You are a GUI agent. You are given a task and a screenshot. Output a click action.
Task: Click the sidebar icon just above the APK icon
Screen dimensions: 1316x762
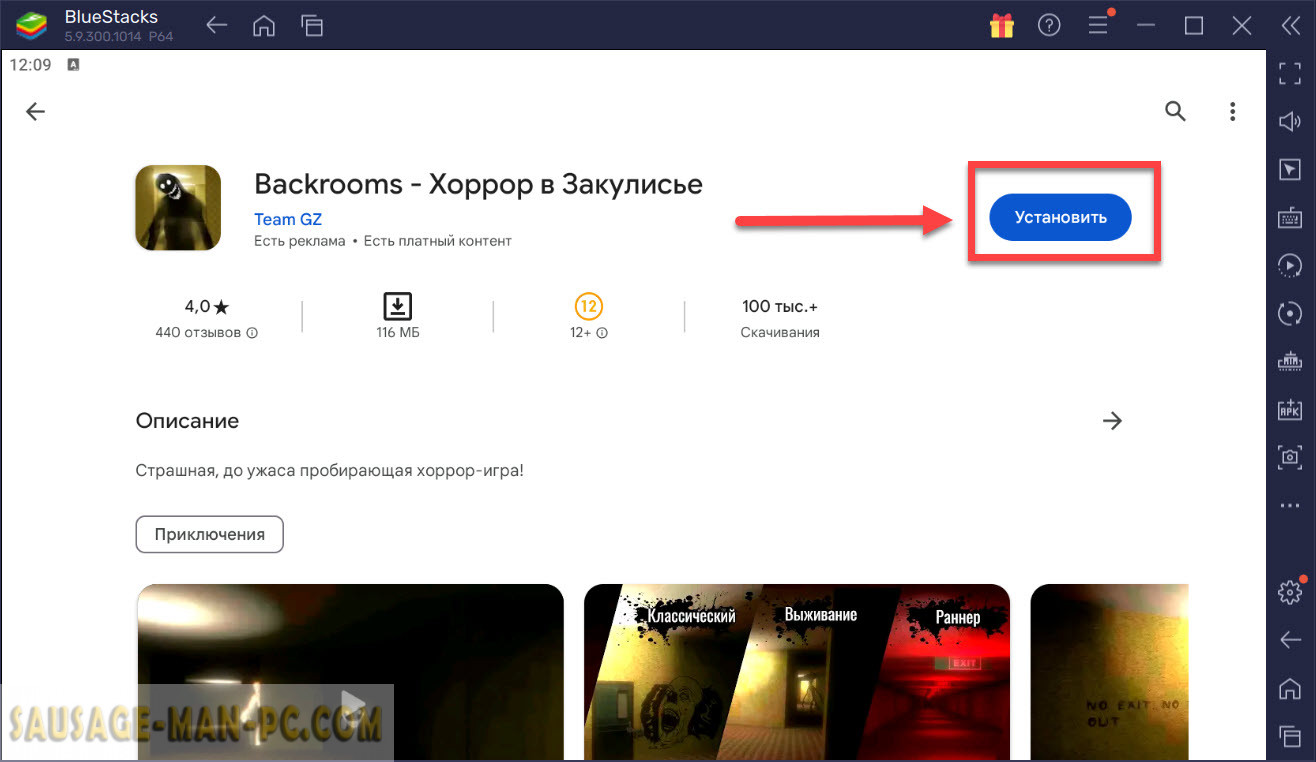[1290, 361]
